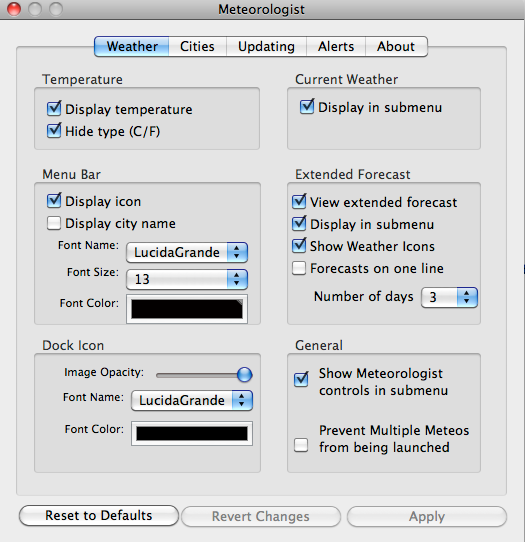Click the Temperature section label

(x=82, y=80)
